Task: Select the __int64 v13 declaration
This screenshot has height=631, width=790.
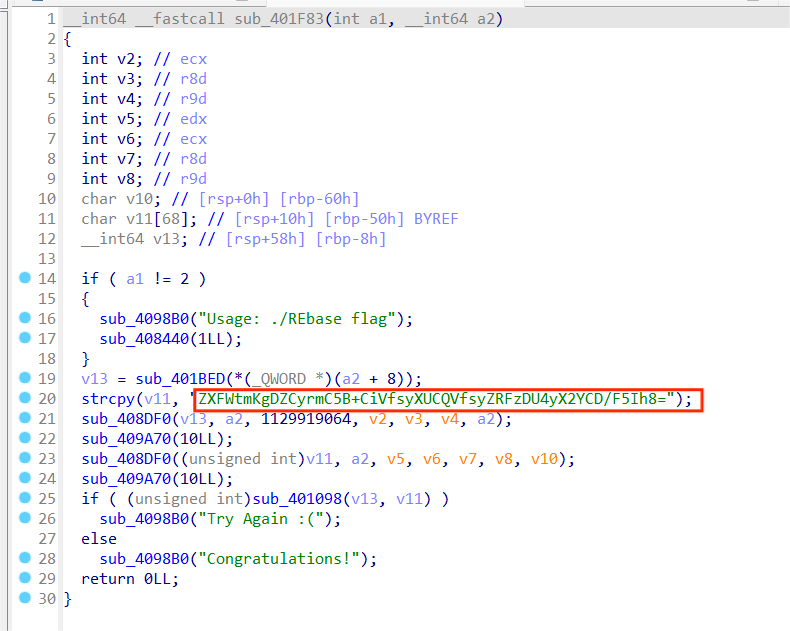Action: 135,239
